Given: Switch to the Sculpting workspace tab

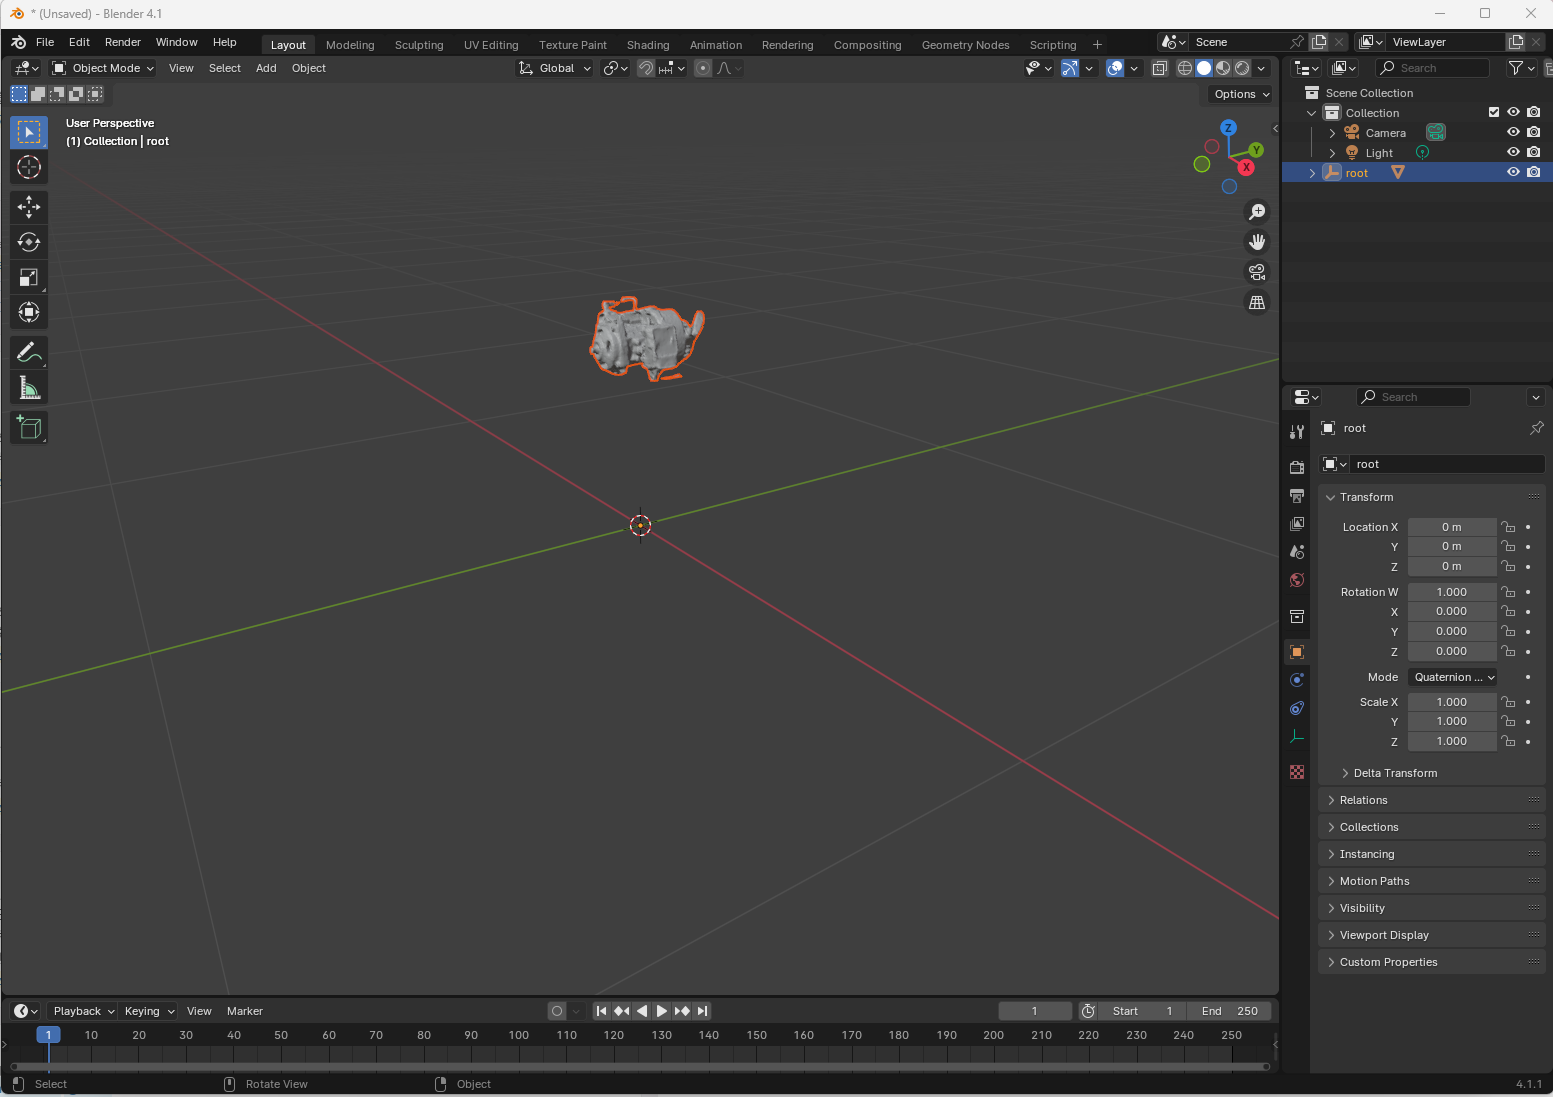Looking at the screenshot, I should coord(418,45).
